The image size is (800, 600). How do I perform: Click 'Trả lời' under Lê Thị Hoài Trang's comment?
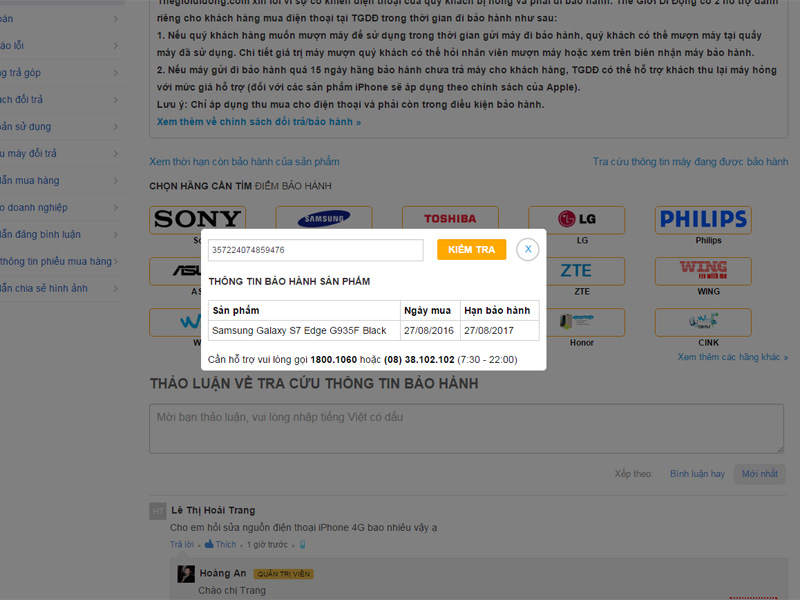(182, 544)
